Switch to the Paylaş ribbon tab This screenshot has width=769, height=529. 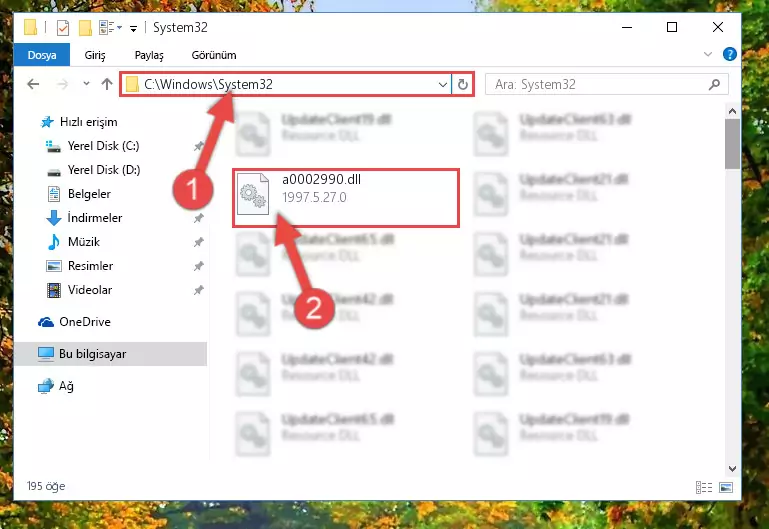pyautogui.click(x=149, y=55)
